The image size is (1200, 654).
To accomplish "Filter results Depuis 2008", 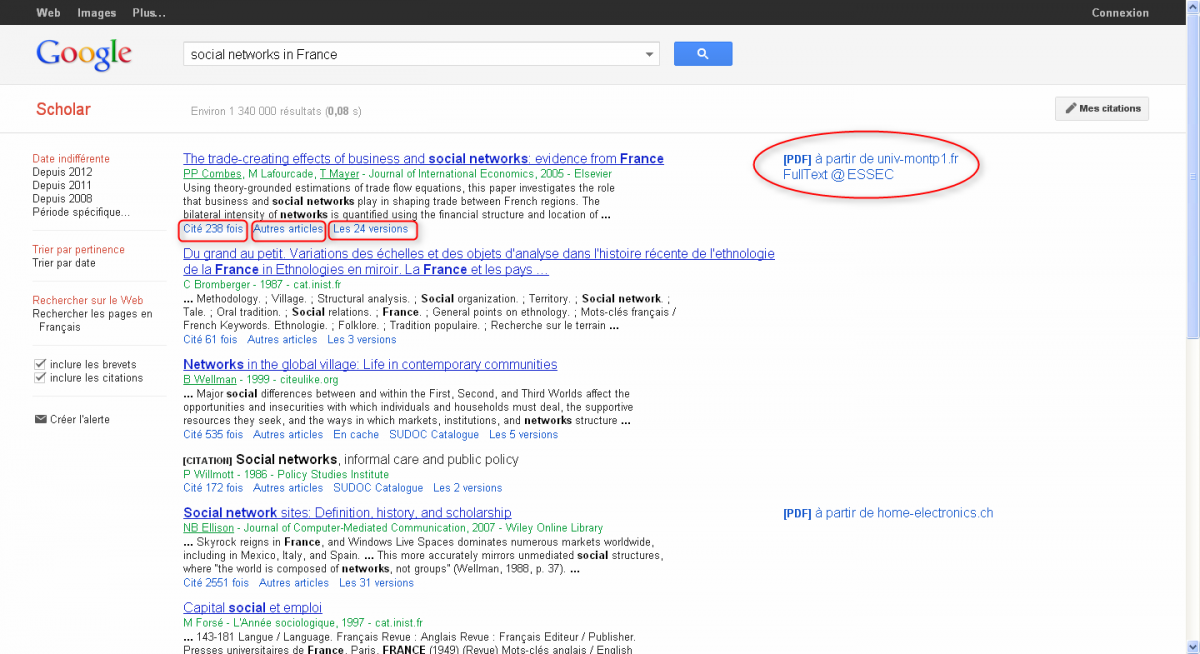I will tap(62, 198).
